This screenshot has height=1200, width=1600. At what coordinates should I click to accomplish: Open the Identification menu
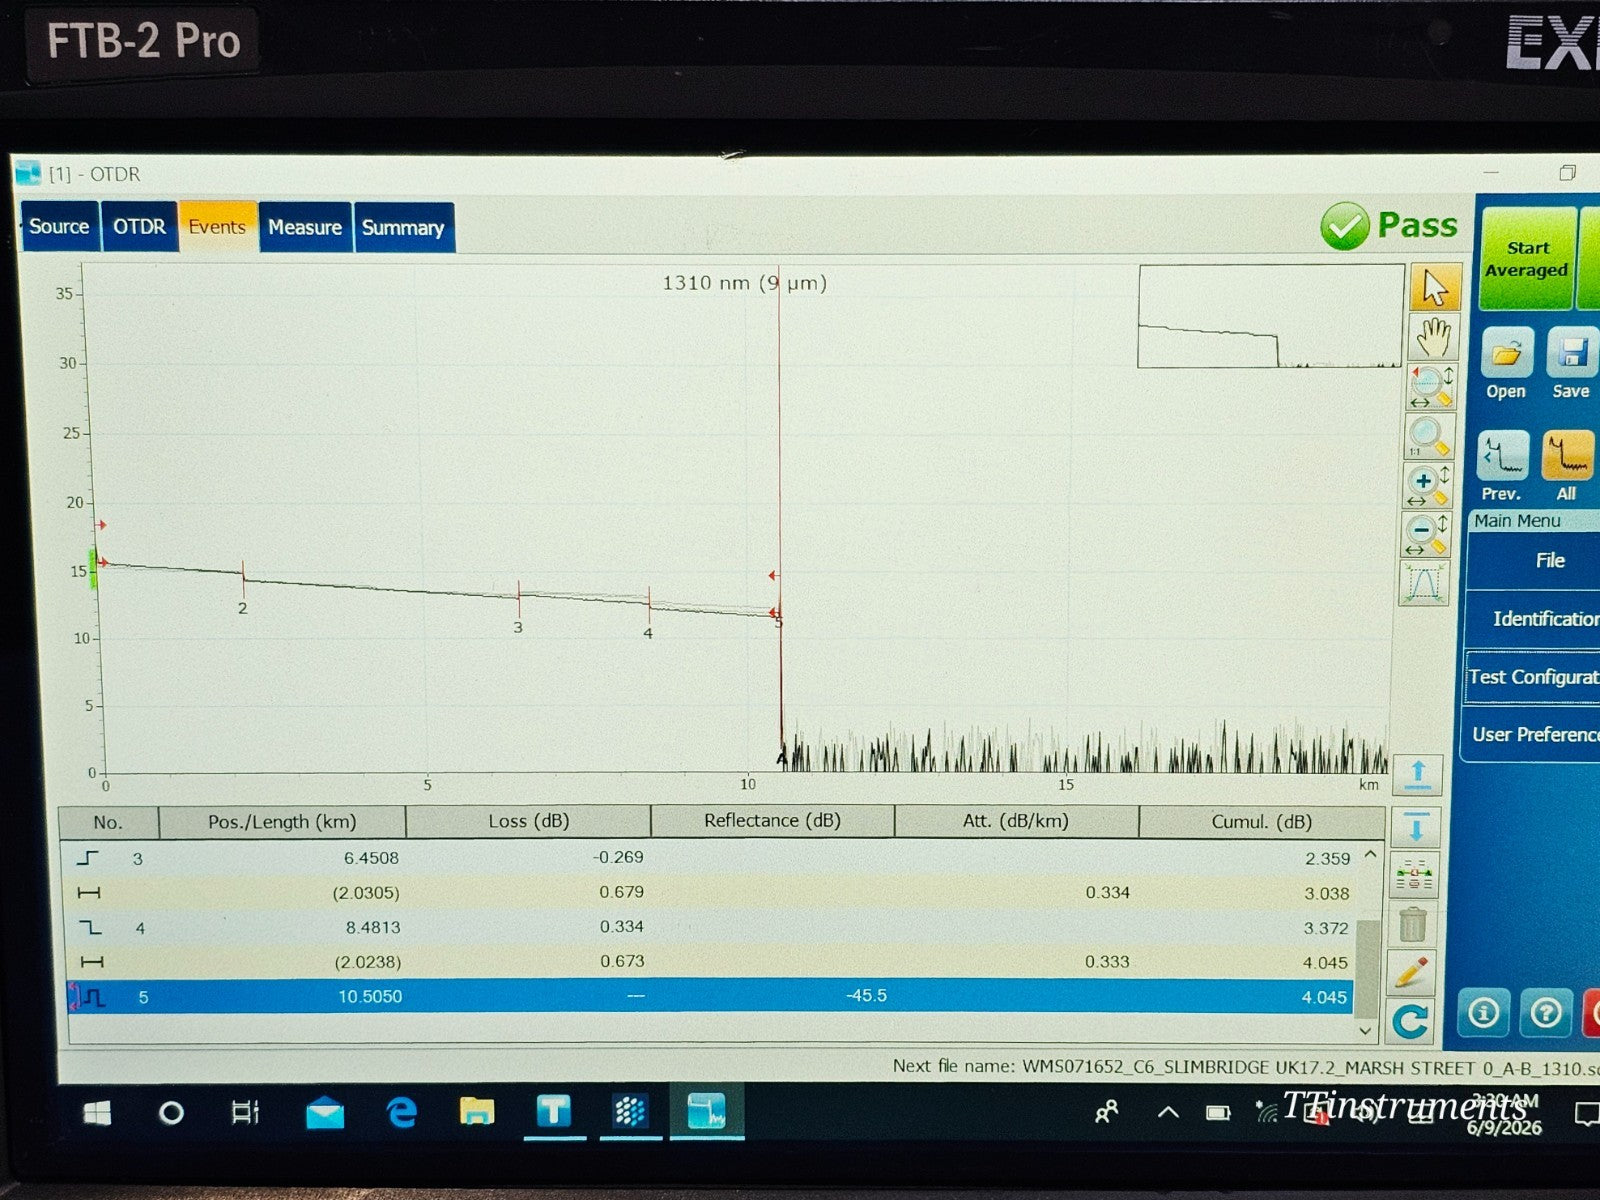click(x=1532, y=619)
